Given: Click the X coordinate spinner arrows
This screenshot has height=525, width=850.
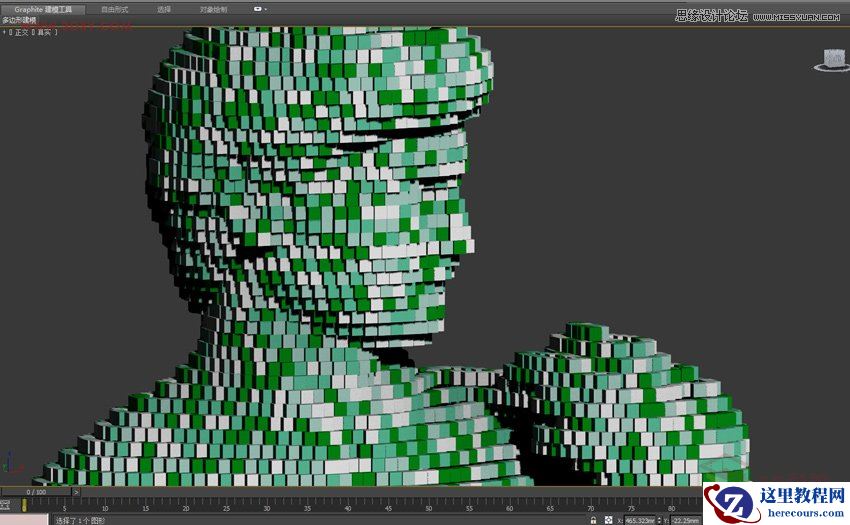Looking at the screenshot, I should point(659,521).
